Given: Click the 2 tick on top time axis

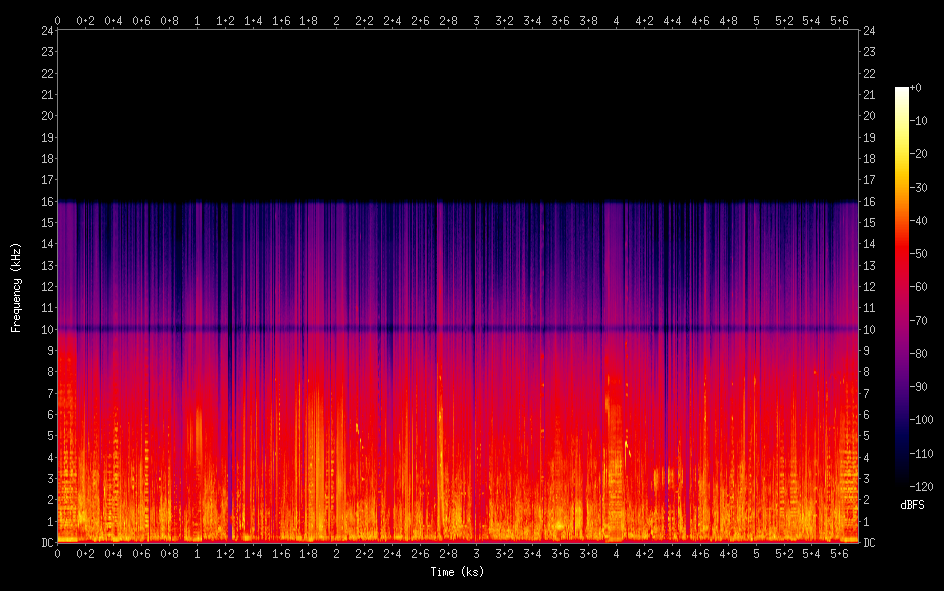Looking at the screenshot, I should coord(337,19).
